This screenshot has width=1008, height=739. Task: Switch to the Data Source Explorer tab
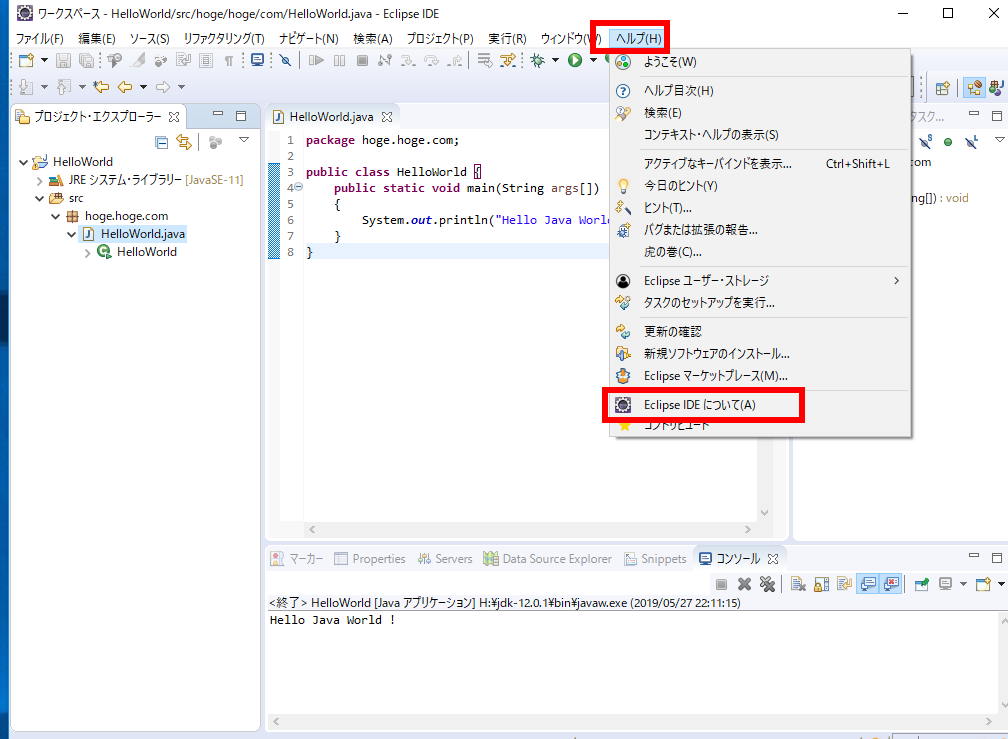tap(548, 559)
